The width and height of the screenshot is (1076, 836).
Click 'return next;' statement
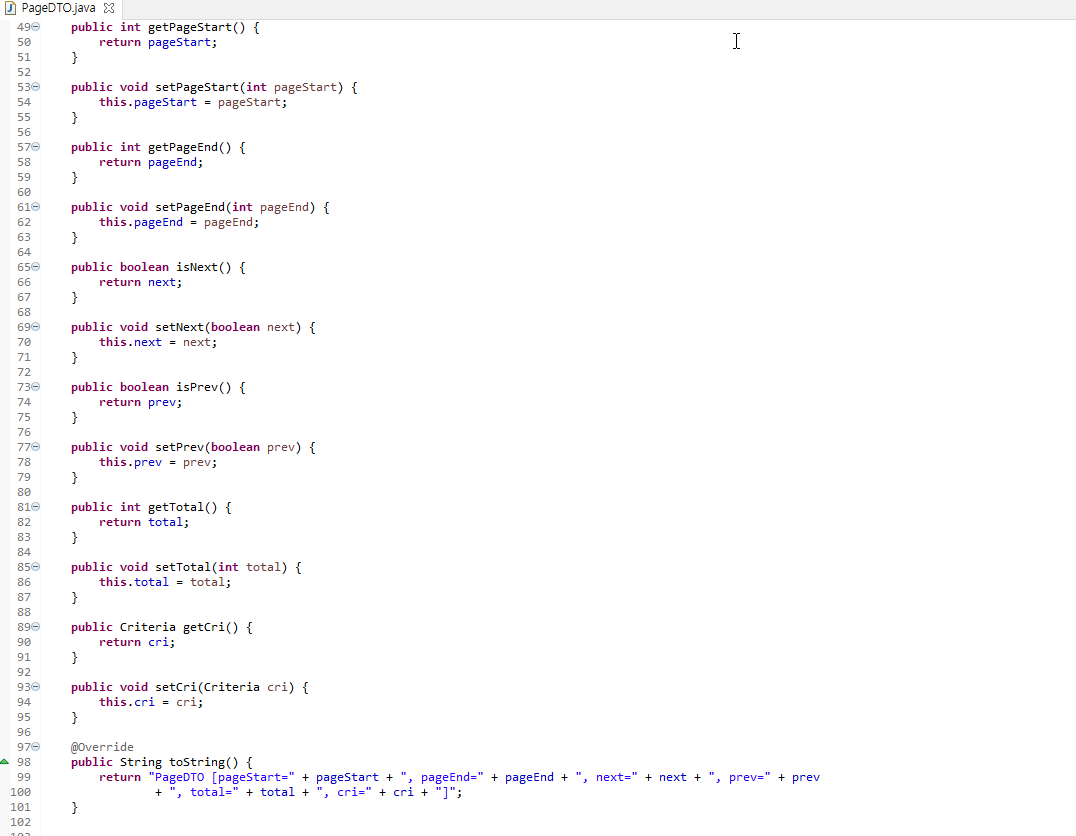pos(141,282)
